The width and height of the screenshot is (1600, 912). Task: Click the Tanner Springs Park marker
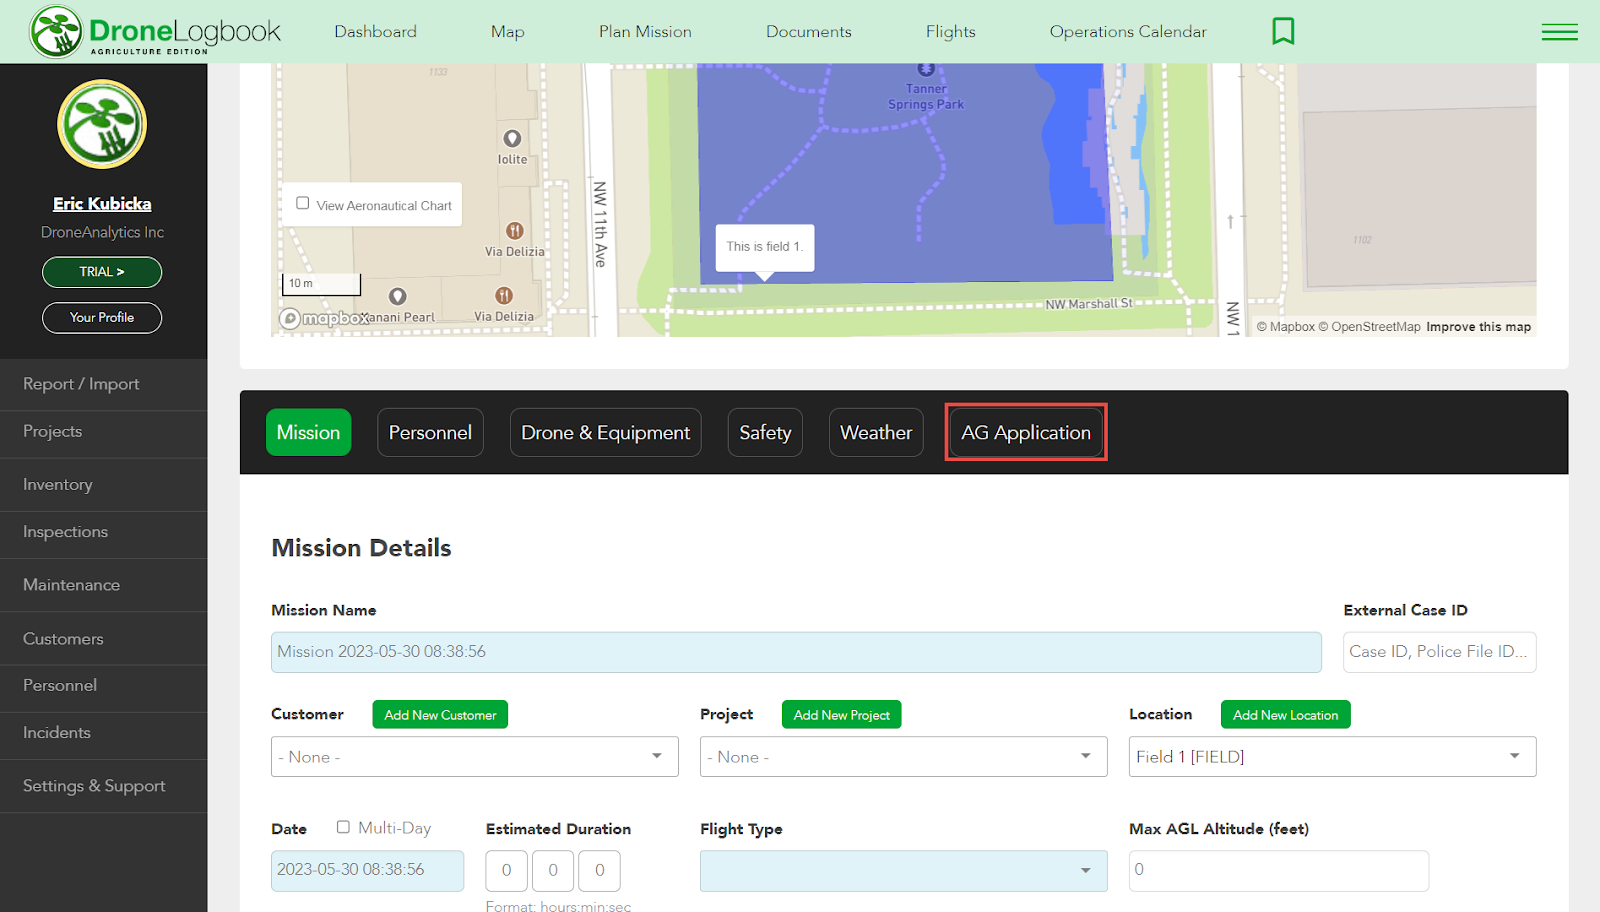click(926, 69)
